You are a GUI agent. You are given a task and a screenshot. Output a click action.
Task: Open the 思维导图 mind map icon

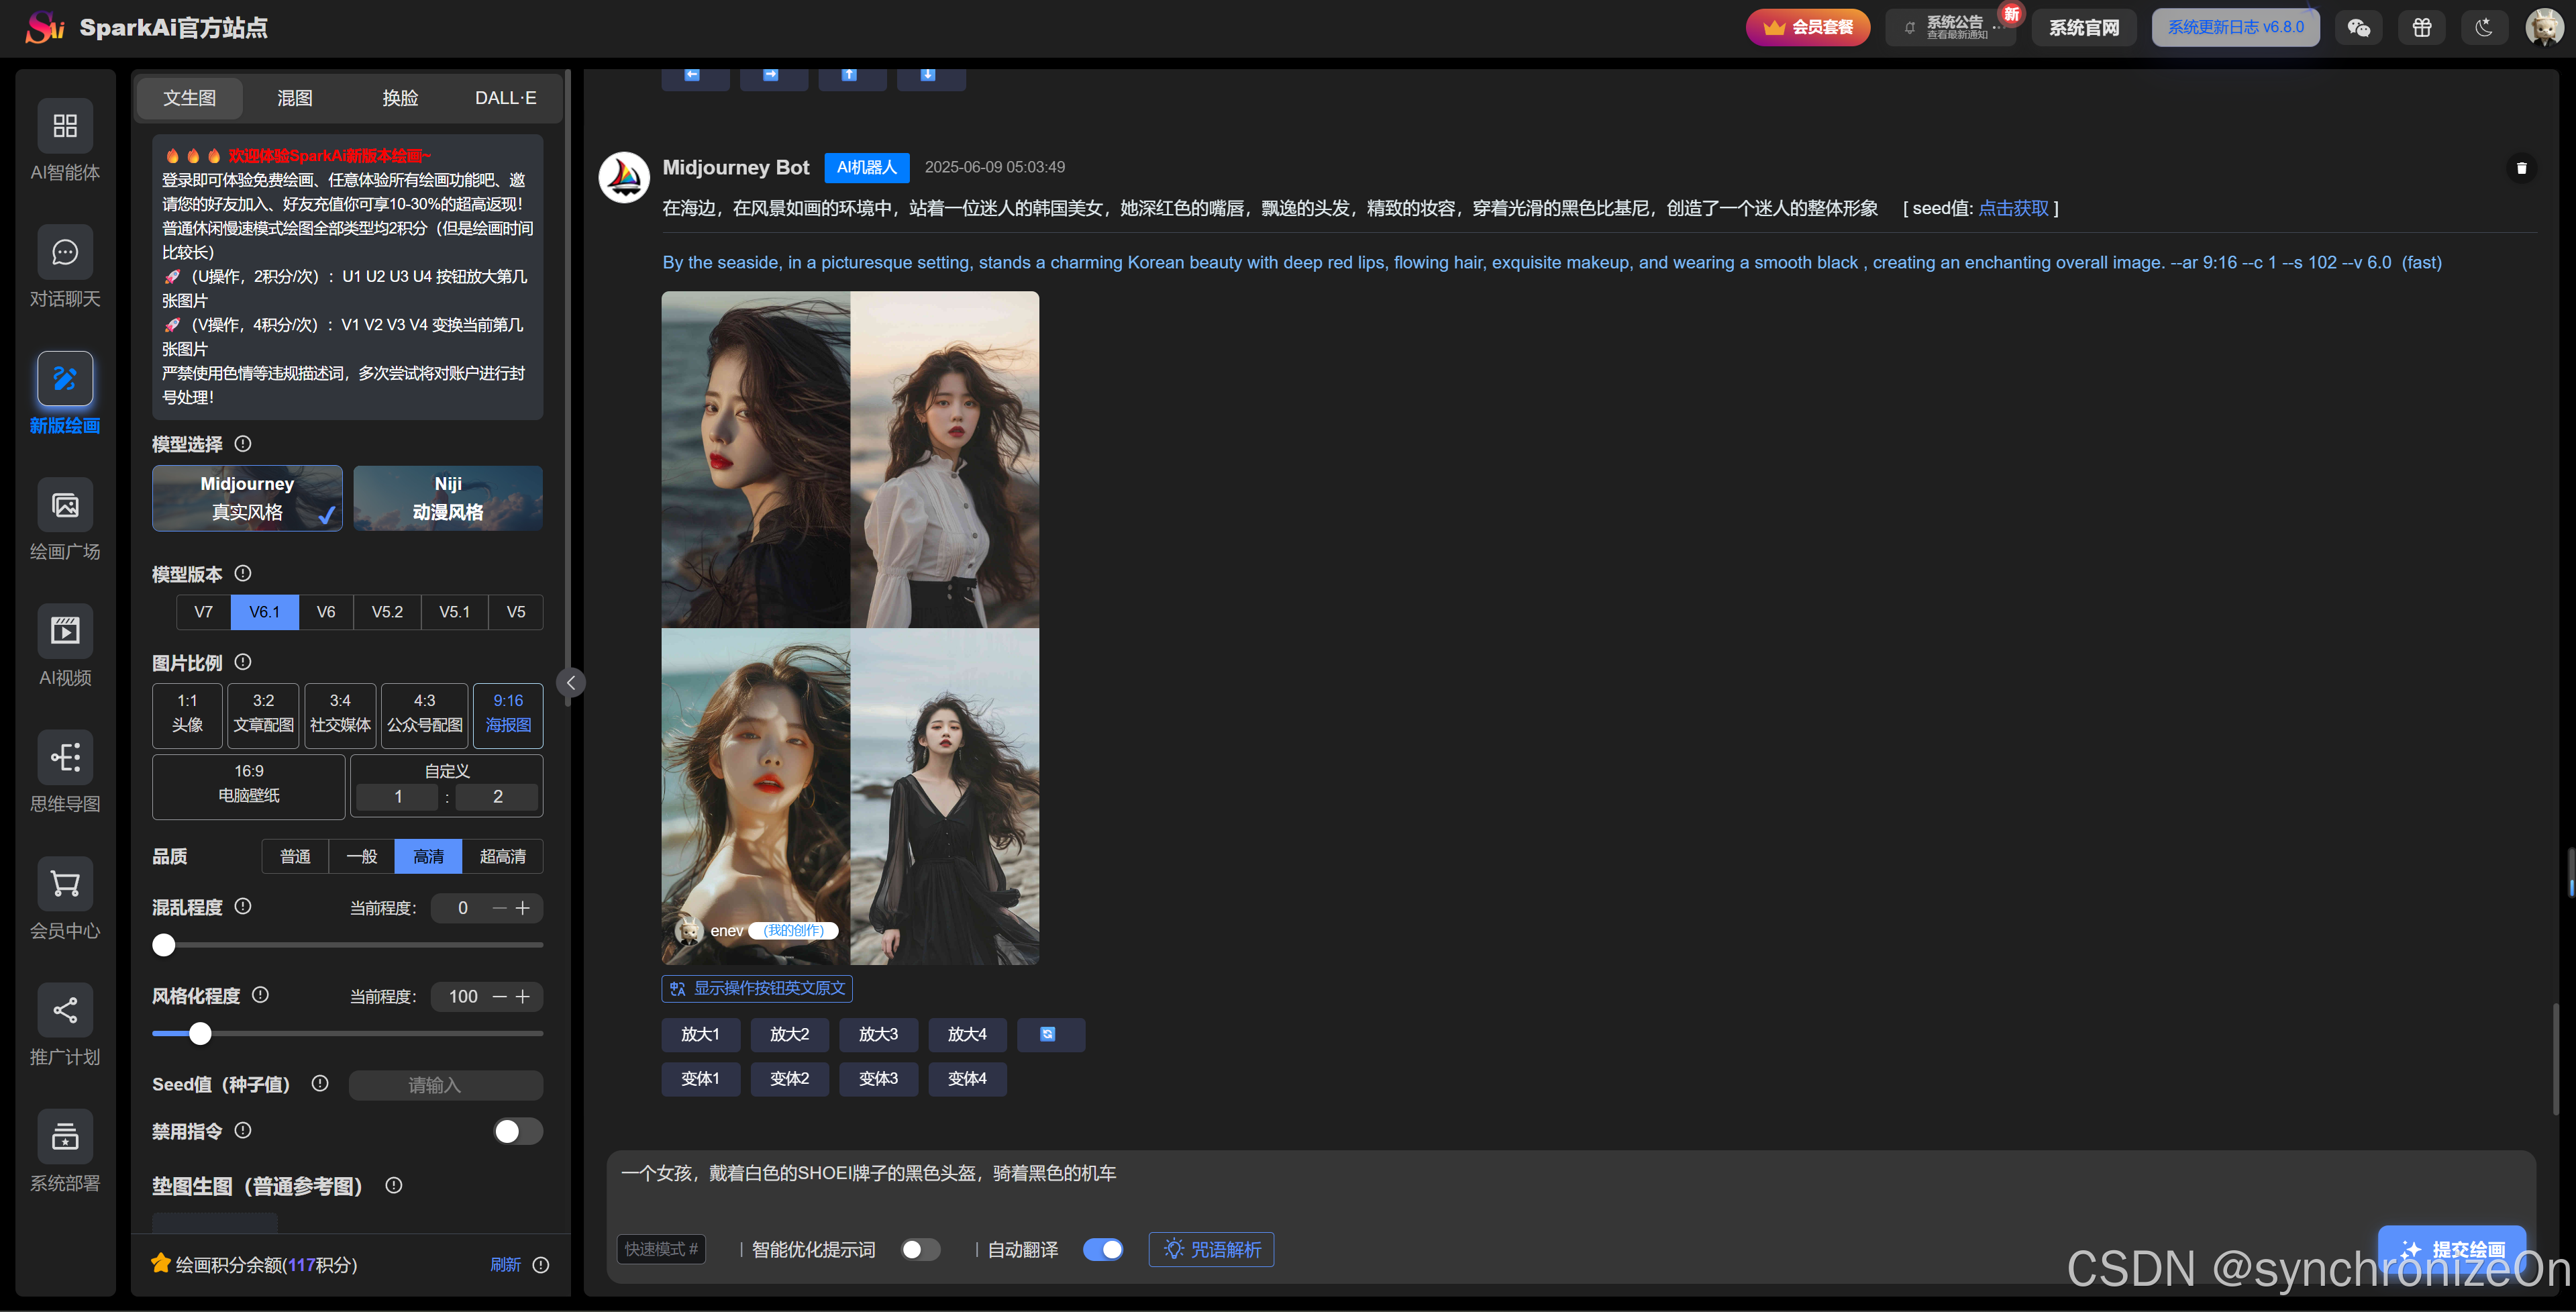coord(65,757)
